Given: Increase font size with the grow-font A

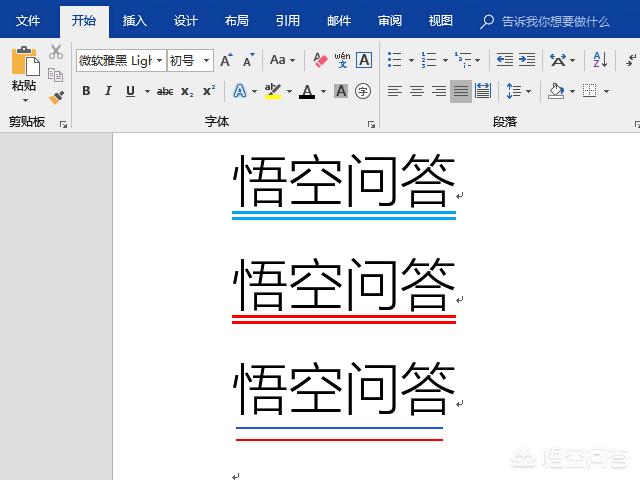Looking at the screenshot, I should click(x=226, y=60).
